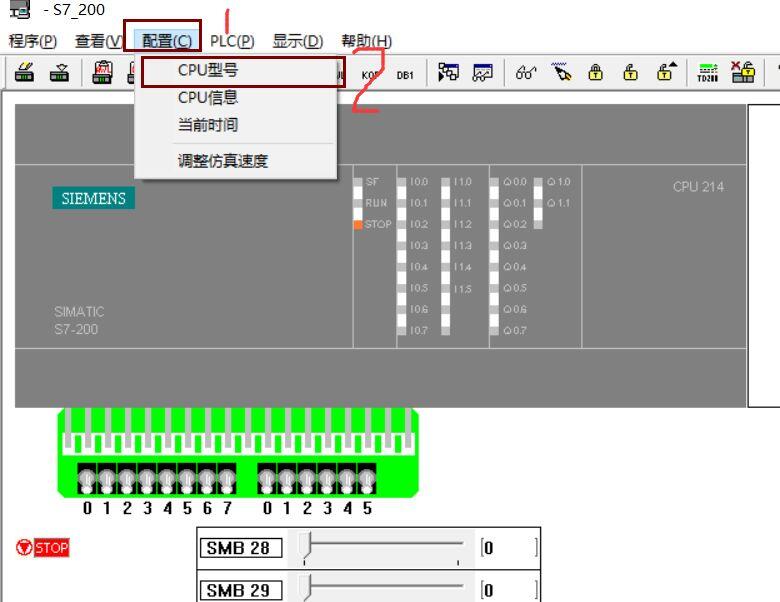Toggle input switch 6

207,480
